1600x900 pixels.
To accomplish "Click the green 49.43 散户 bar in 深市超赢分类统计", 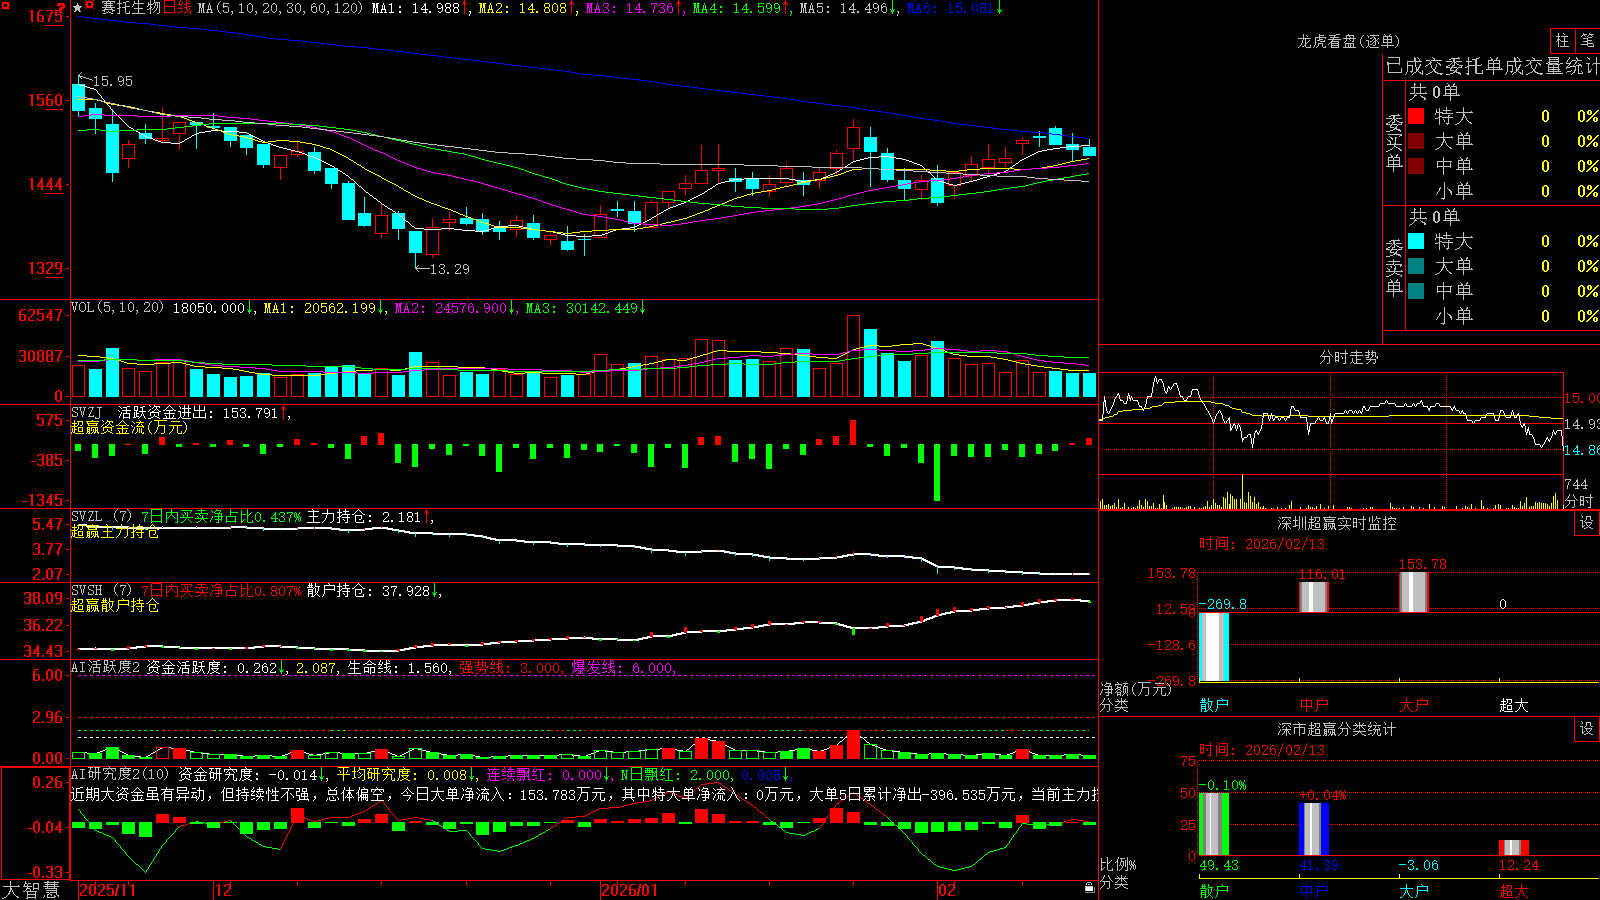I will click(x=1214, y=824).
